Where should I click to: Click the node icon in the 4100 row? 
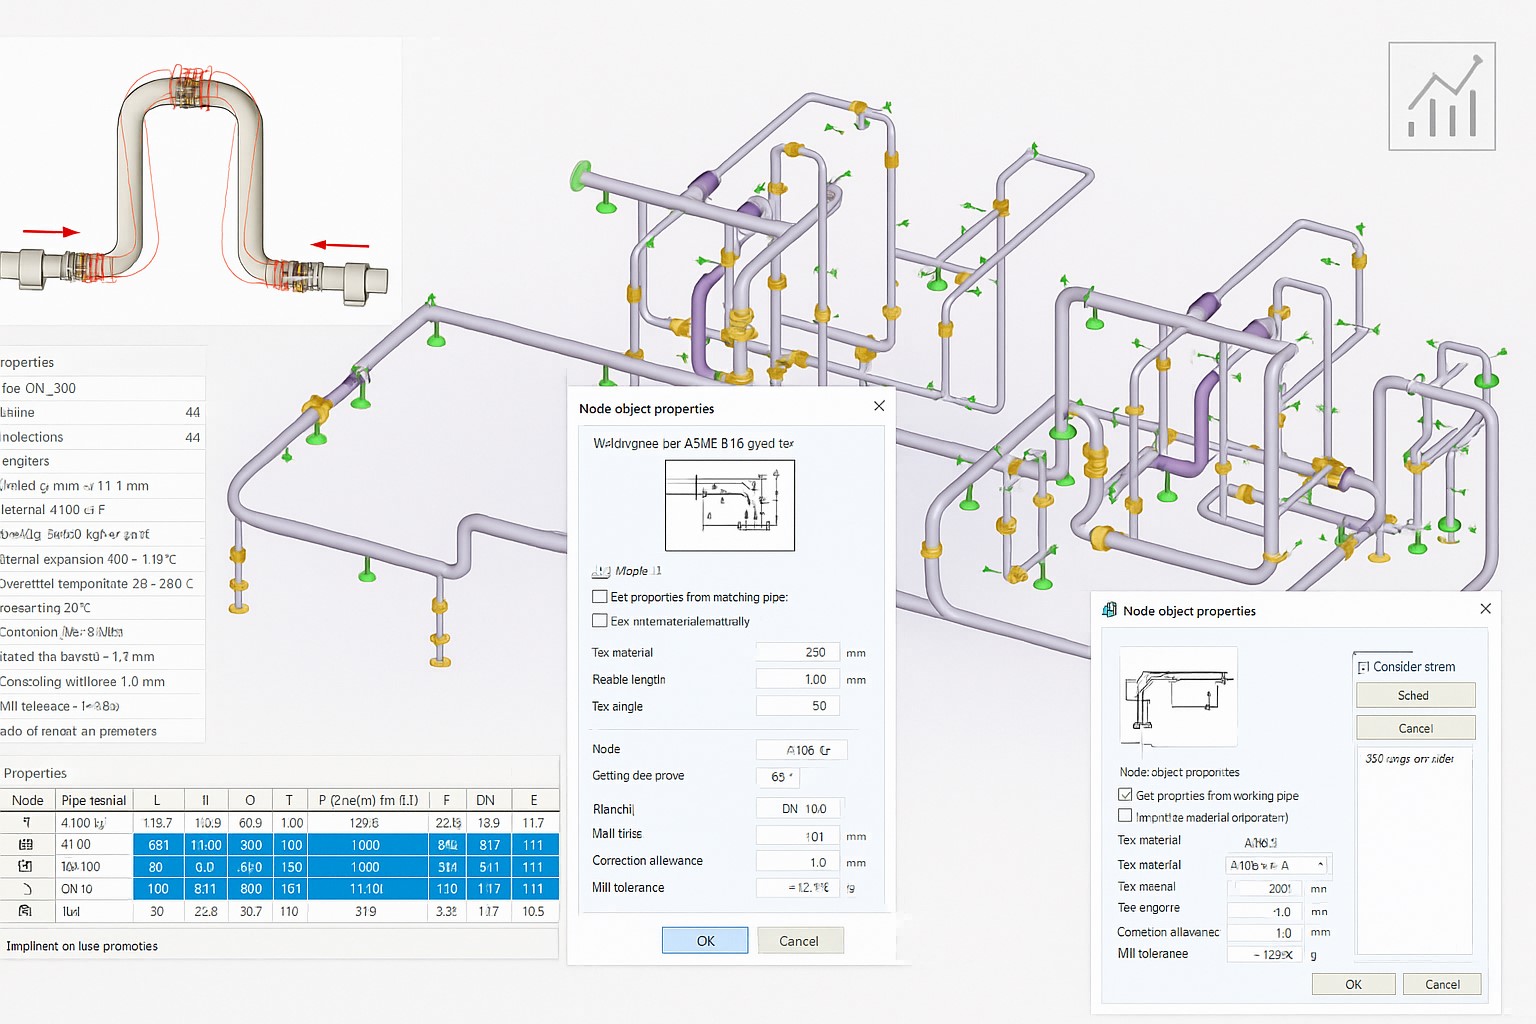tap(26, 823)
